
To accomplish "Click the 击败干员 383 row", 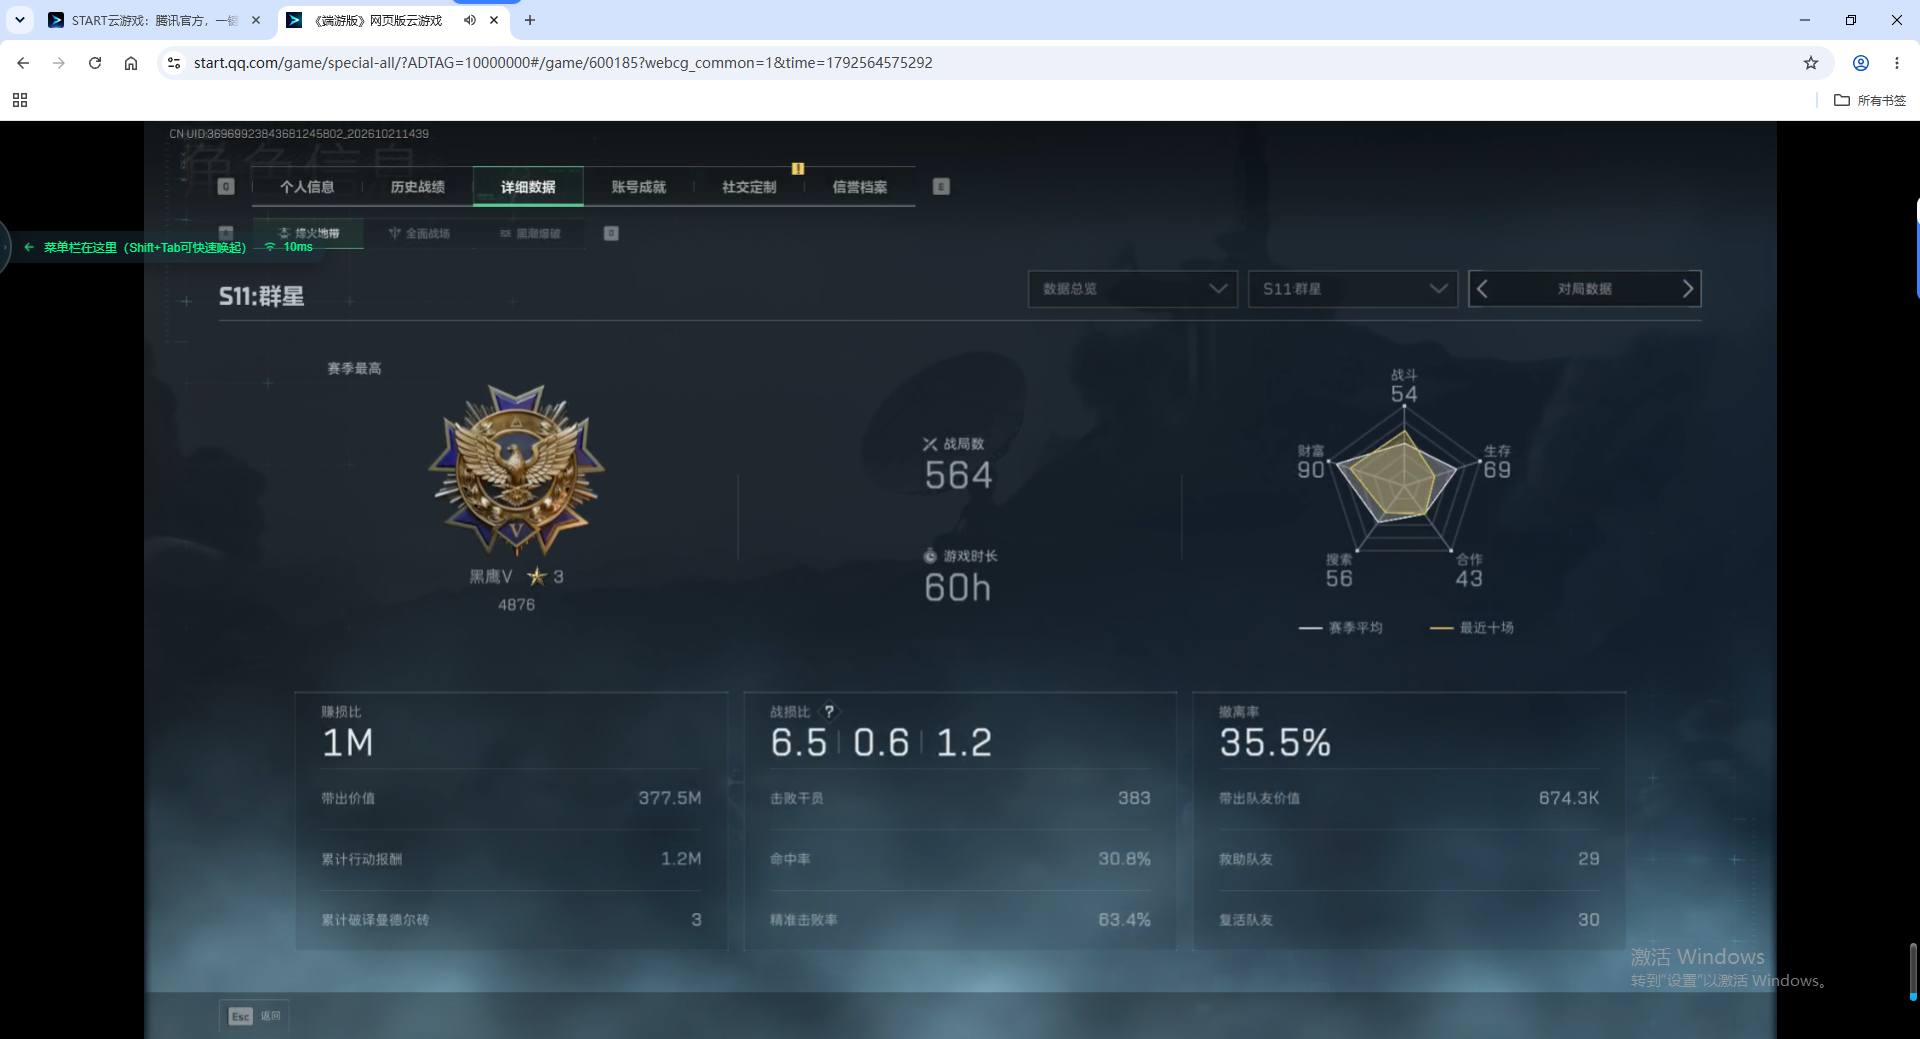I will tap(960, 798).
